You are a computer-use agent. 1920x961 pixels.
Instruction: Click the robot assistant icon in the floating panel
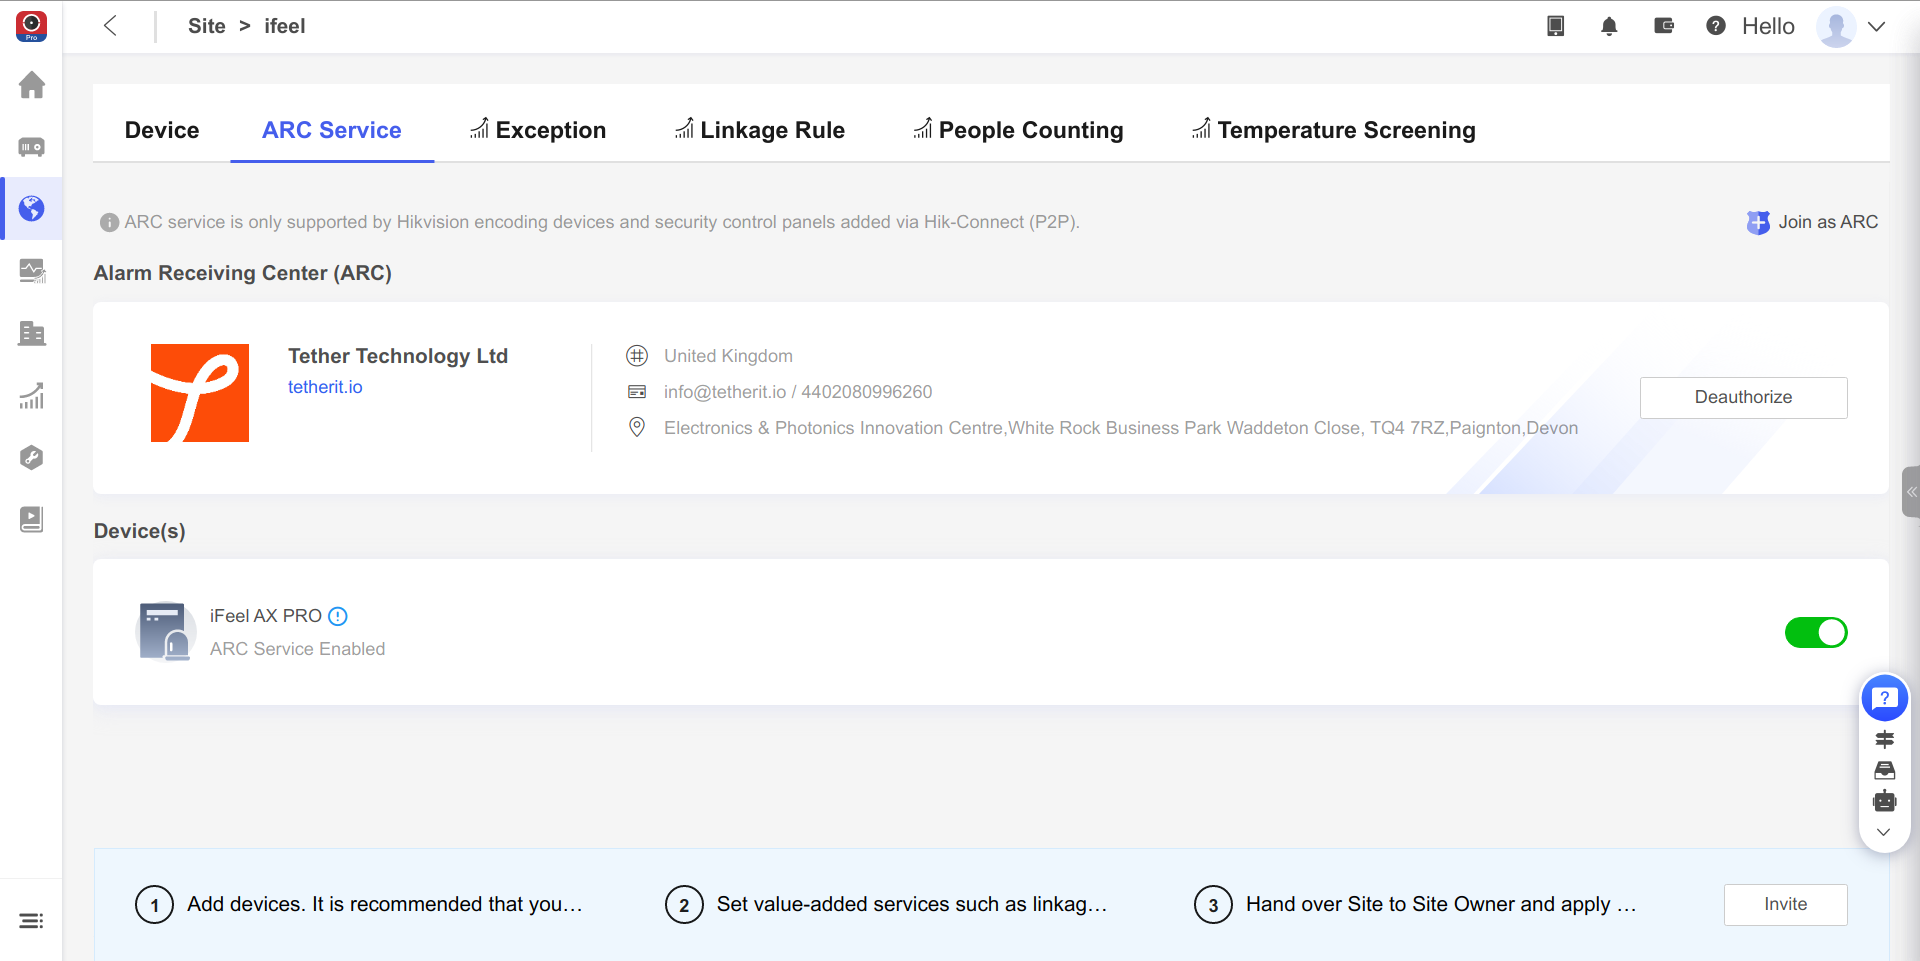[x=1884, y=801]
